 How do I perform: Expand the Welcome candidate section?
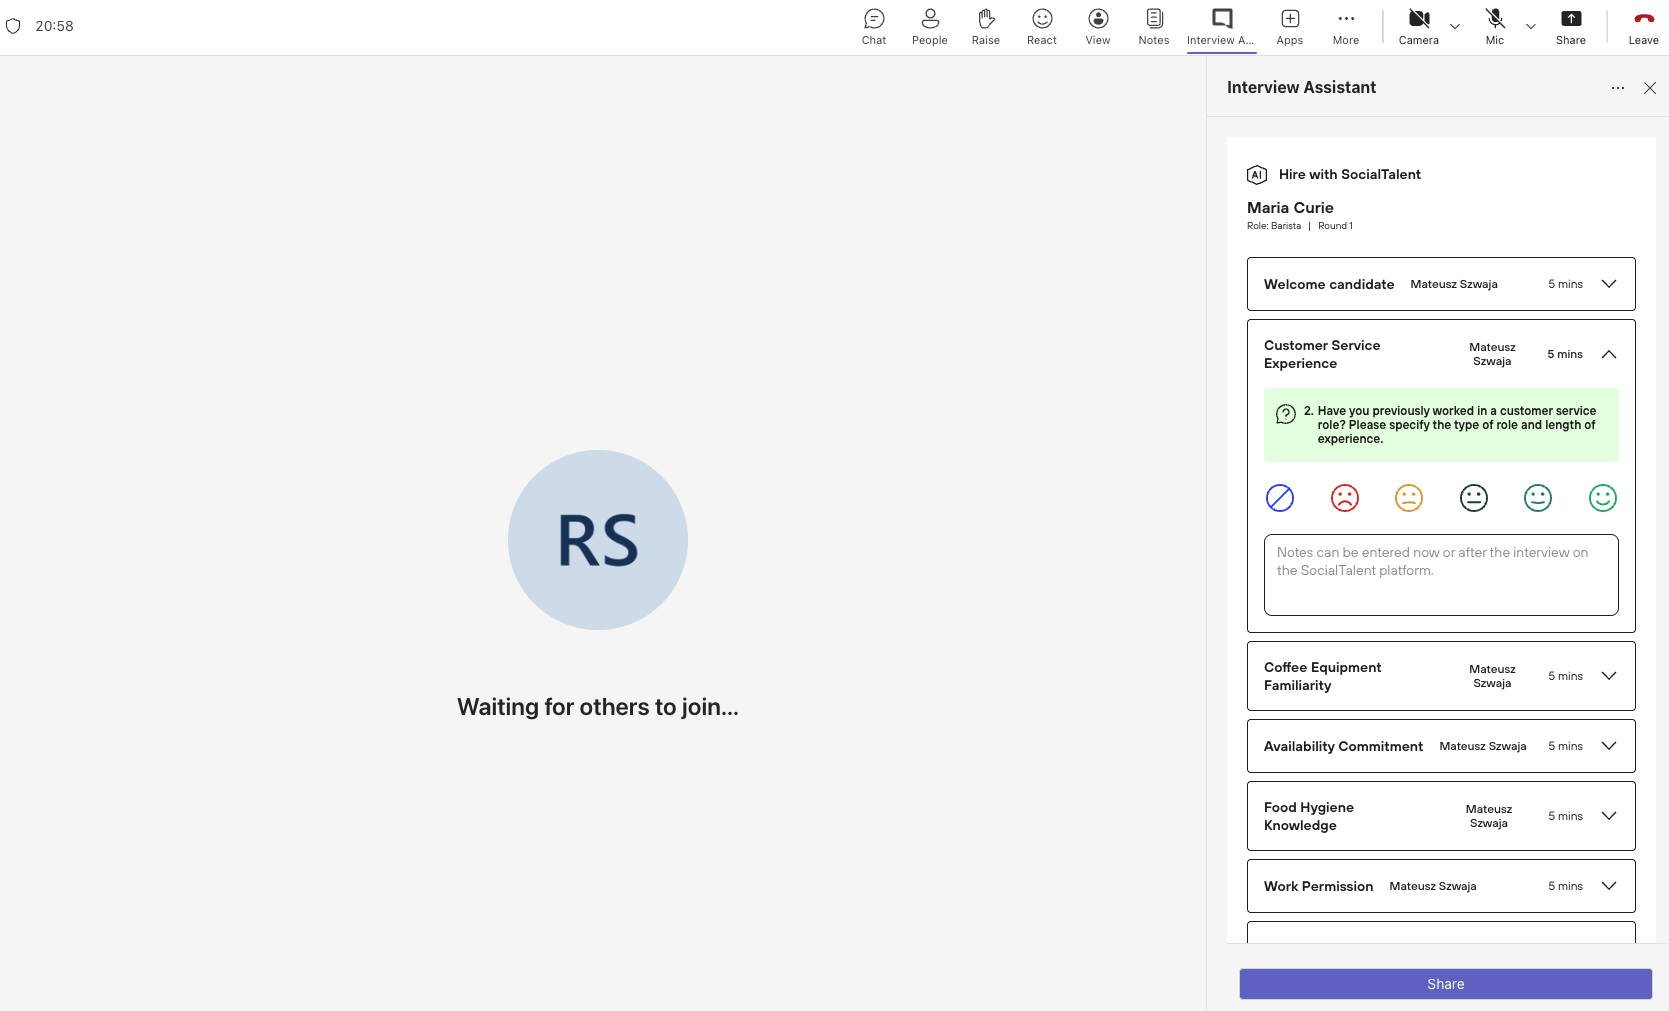1608,284
